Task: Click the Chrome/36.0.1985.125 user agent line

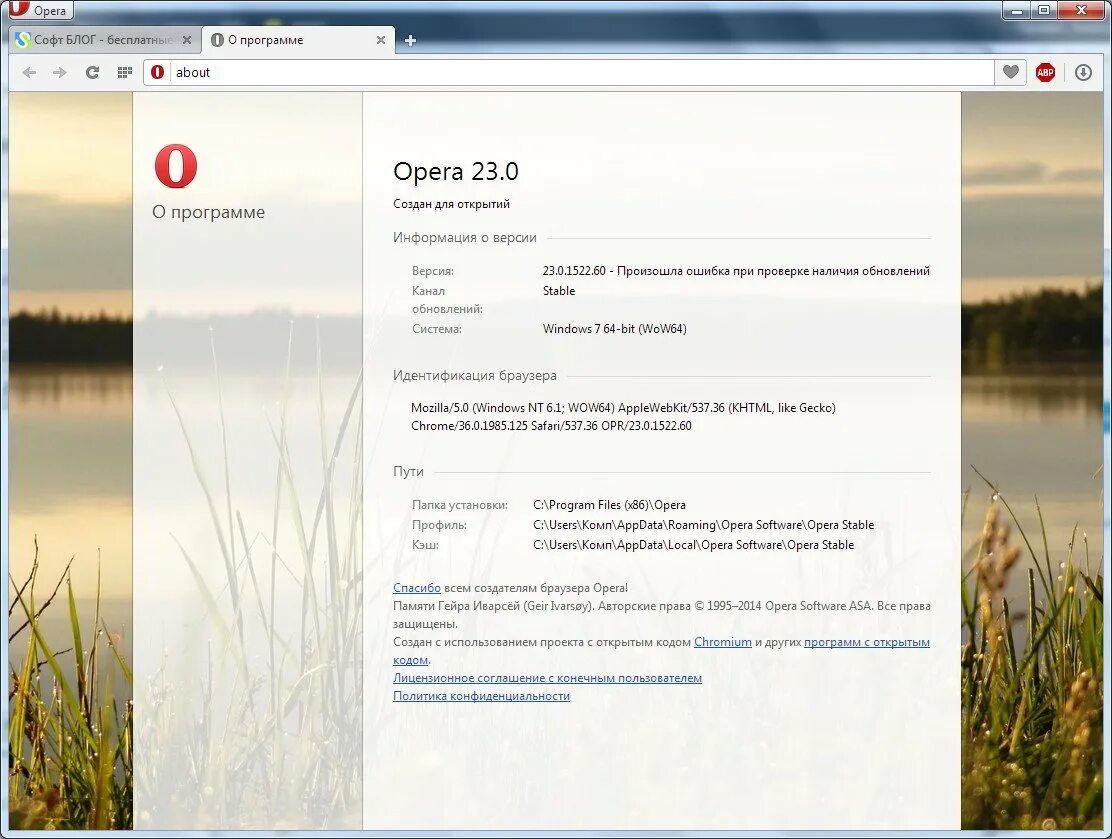Action: (551, 426)
